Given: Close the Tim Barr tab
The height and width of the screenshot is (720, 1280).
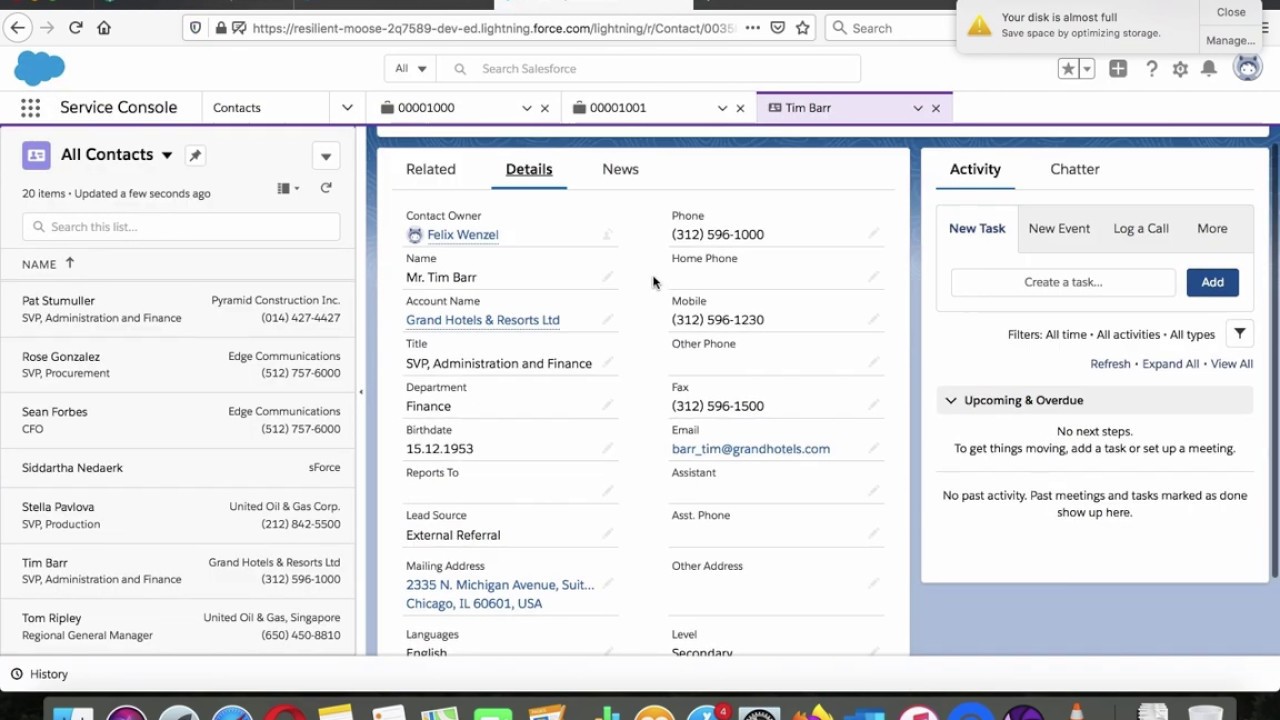Looking at the screenshot, I should [936, 108].
